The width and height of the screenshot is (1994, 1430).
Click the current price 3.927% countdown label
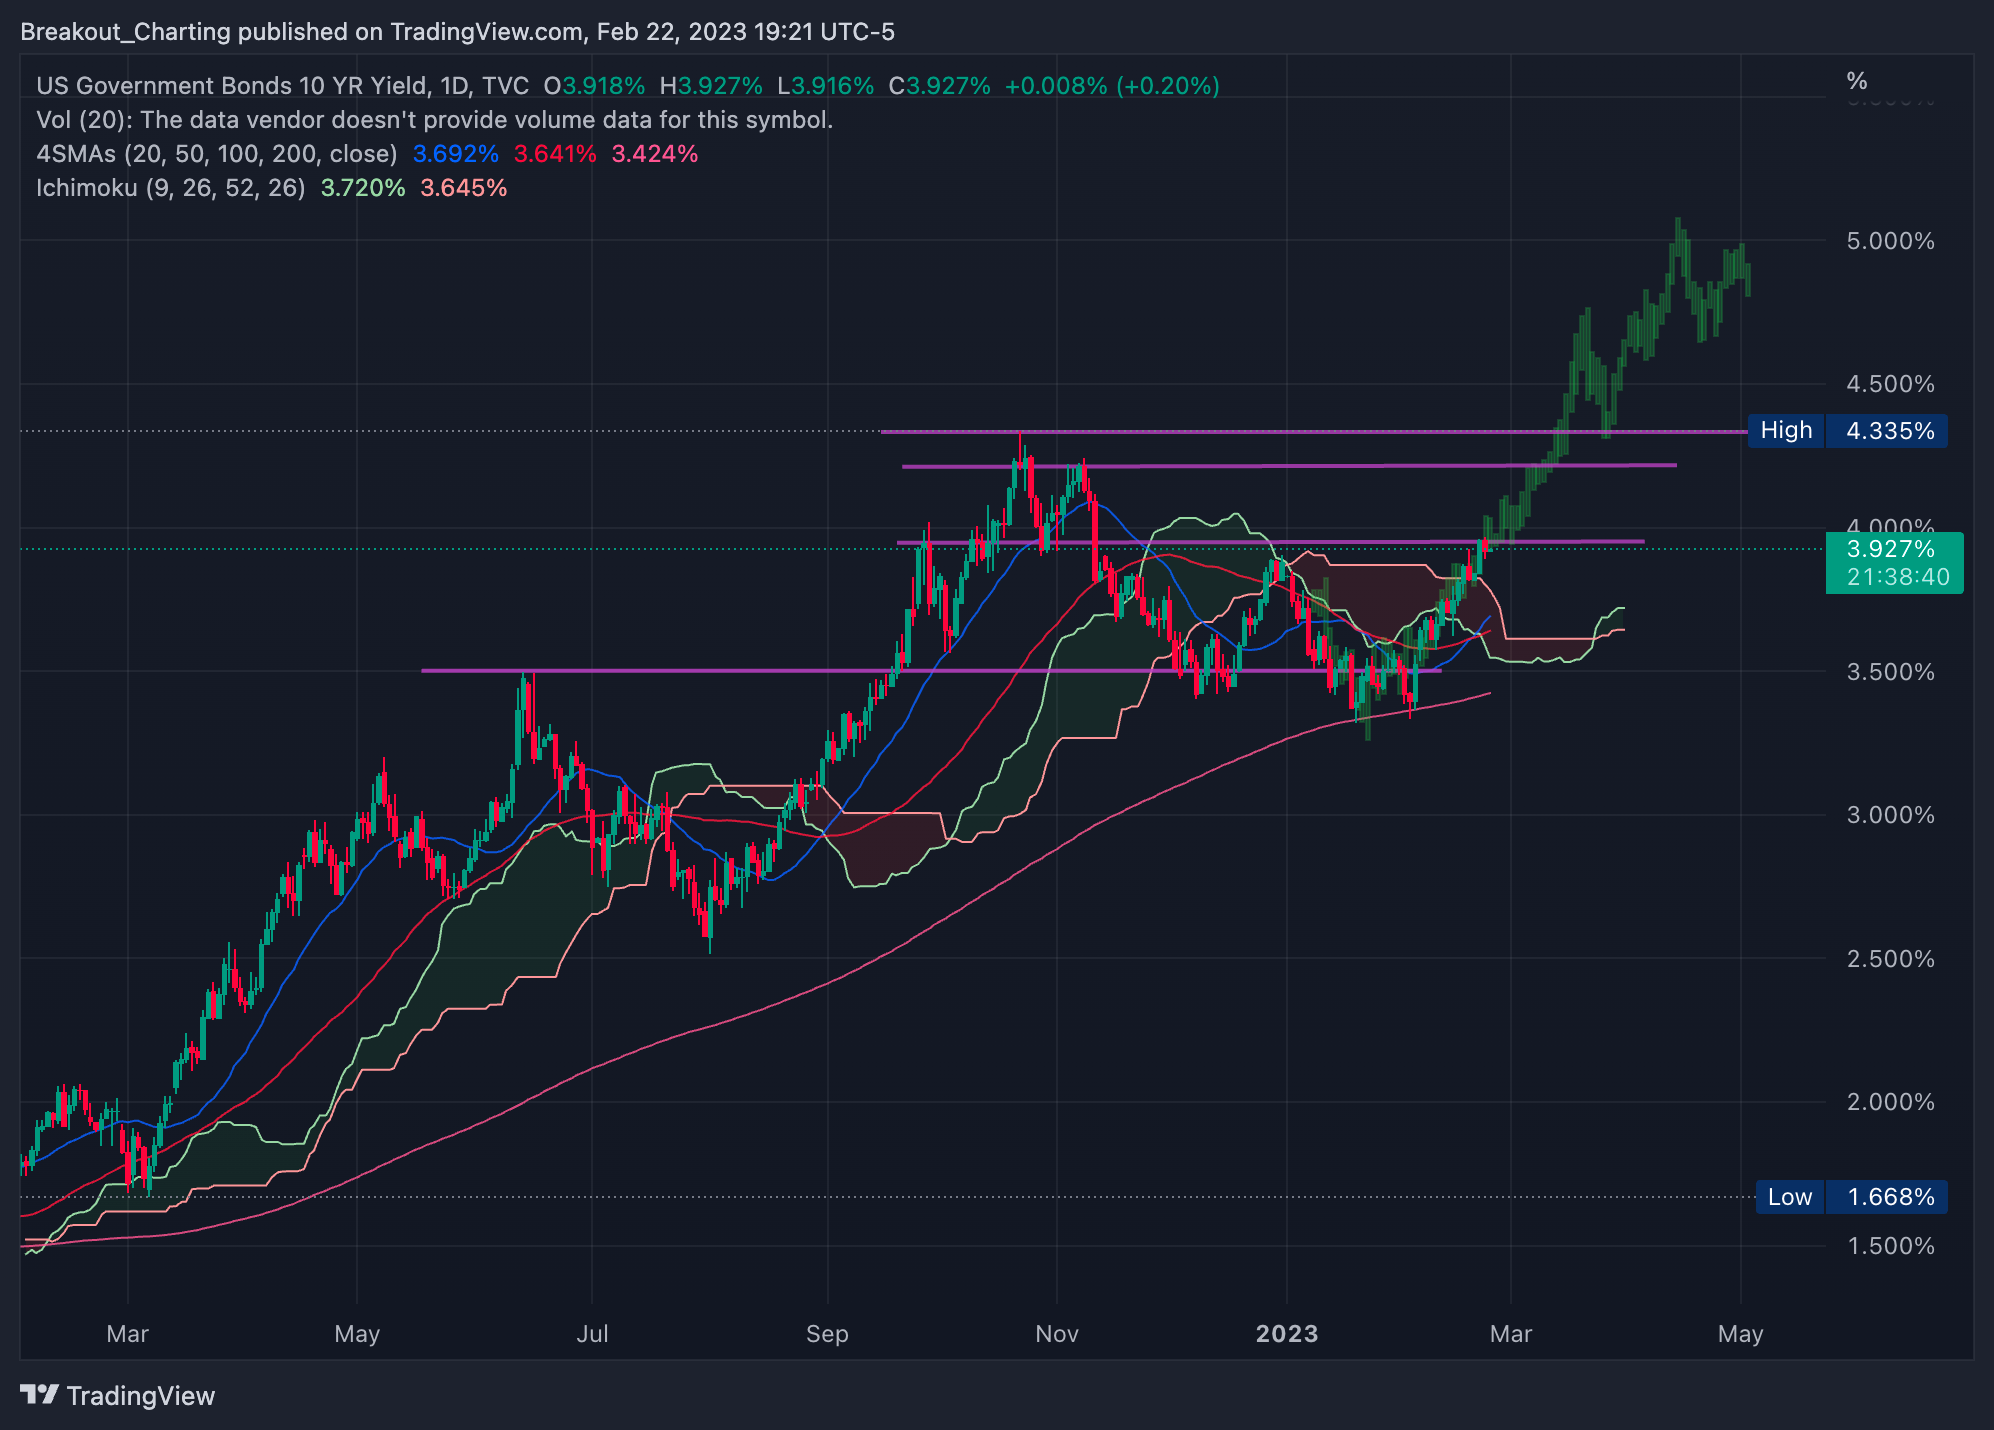click(x=1893, y=563)
